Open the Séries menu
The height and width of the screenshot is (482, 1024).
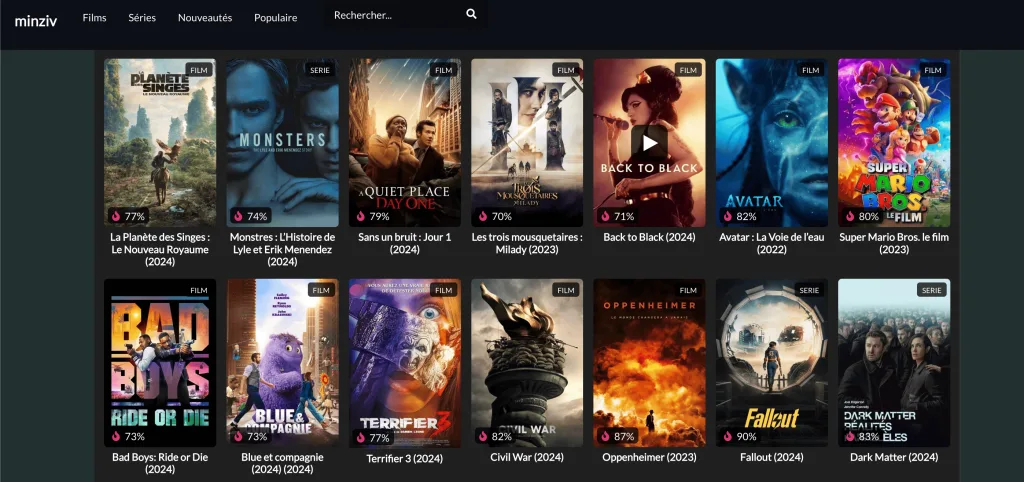(x=142, y=18)
